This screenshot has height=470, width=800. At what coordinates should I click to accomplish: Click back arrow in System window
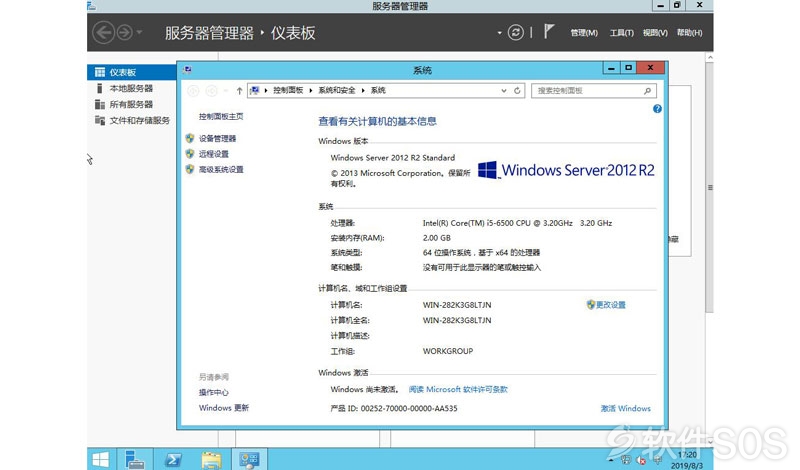coord(193,90)
